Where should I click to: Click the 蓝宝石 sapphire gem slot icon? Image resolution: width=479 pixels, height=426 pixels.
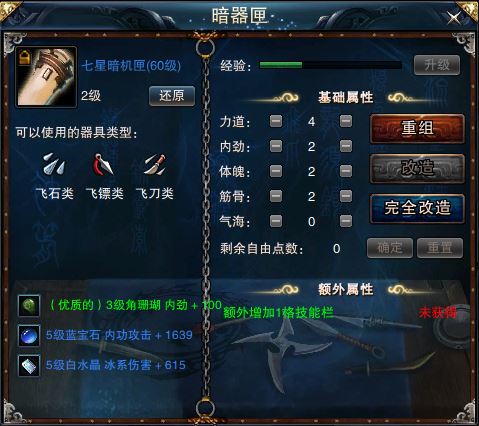coord(29,335)
